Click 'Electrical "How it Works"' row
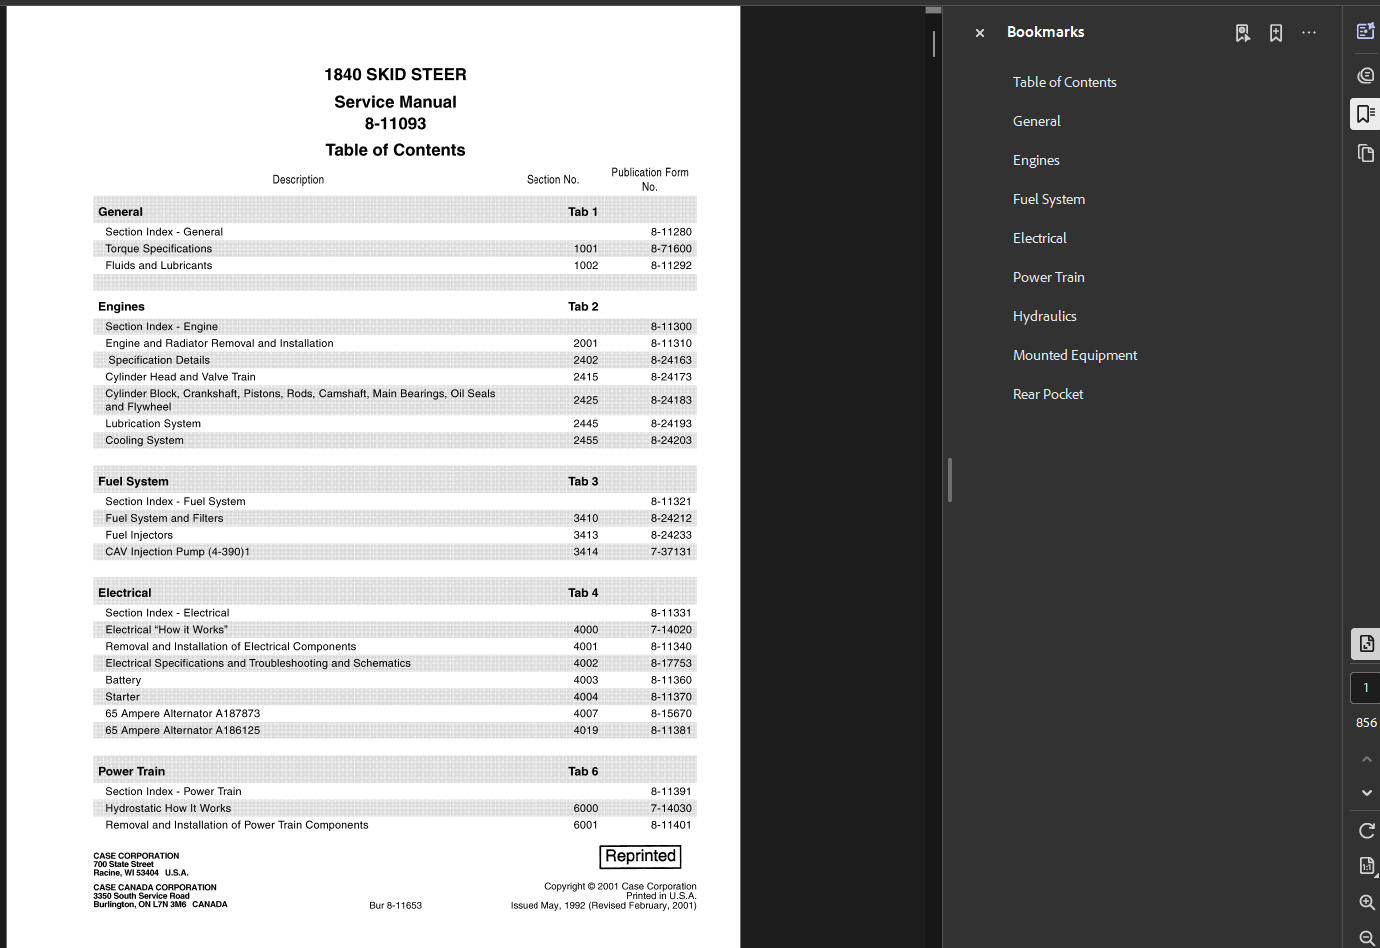 (x=395, y=630)
